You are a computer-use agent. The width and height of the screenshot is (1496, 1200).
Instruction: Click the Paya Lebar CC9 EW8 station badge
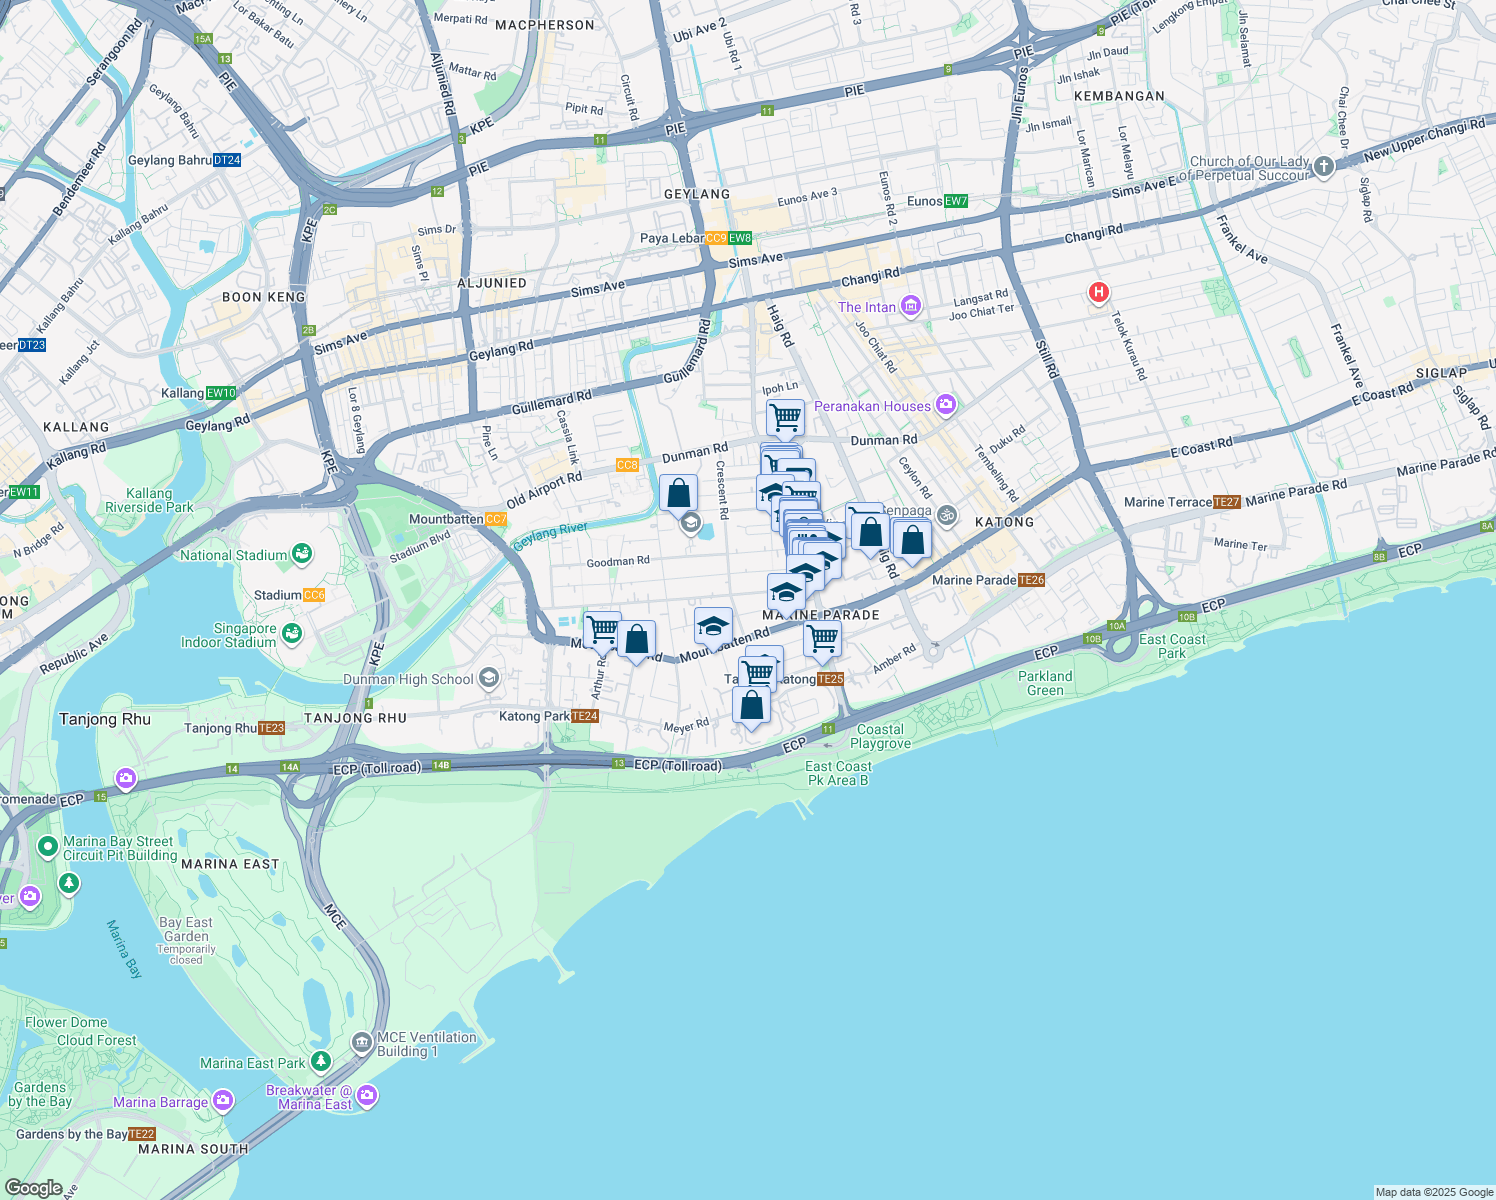[730, 239]
